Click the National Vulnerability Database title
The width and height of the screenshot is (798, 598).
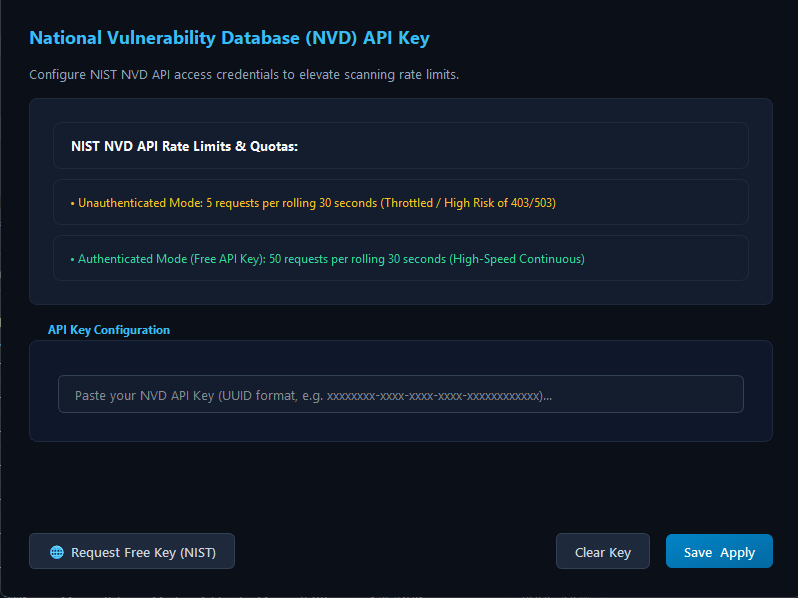[x=229, y=38]
